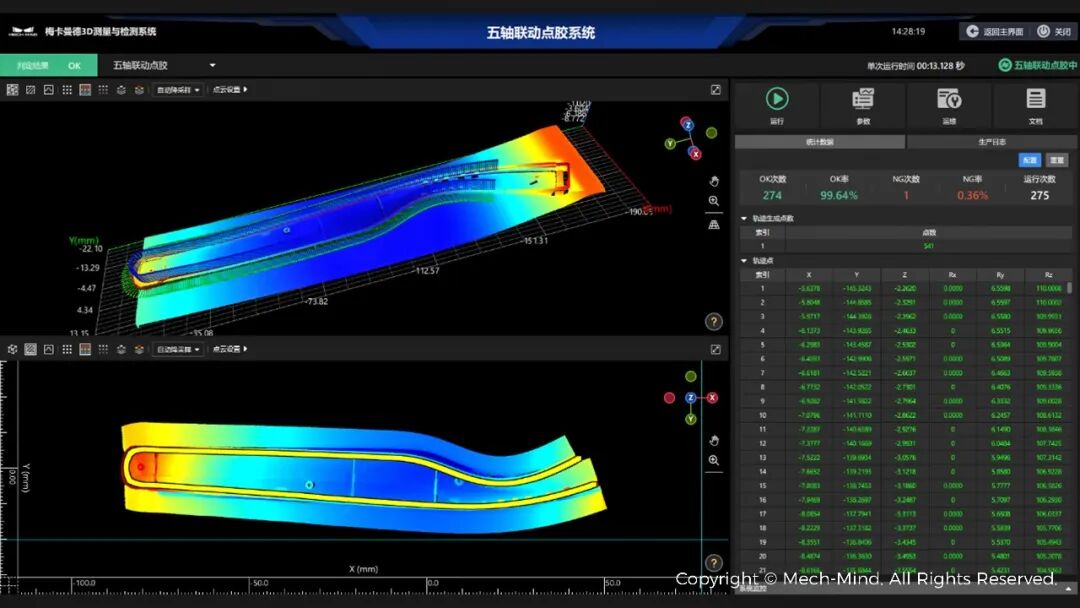Click the 运行次数 value 275
The width and height of the screenshot is (1080, 608).
click(x=1039, y=196)
